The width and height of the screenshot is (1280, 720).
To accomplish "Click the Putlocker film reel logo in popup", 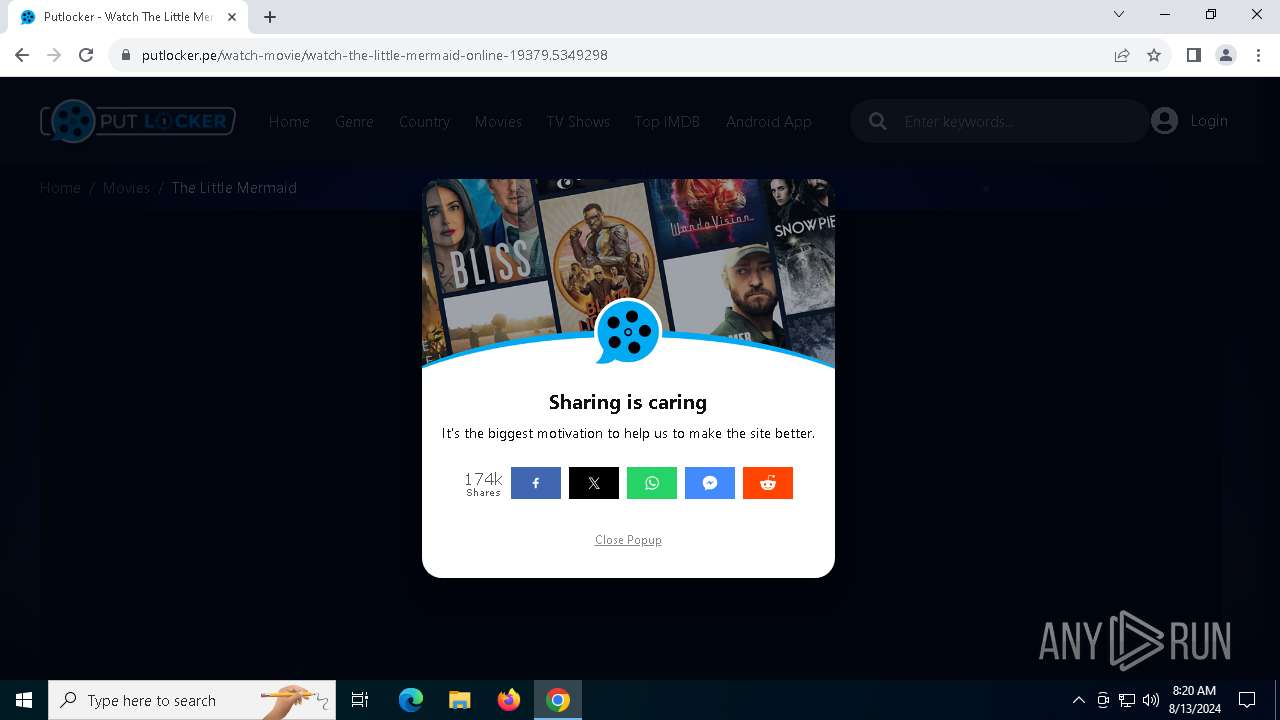I will pyautogui.click(x=628, y=332).
